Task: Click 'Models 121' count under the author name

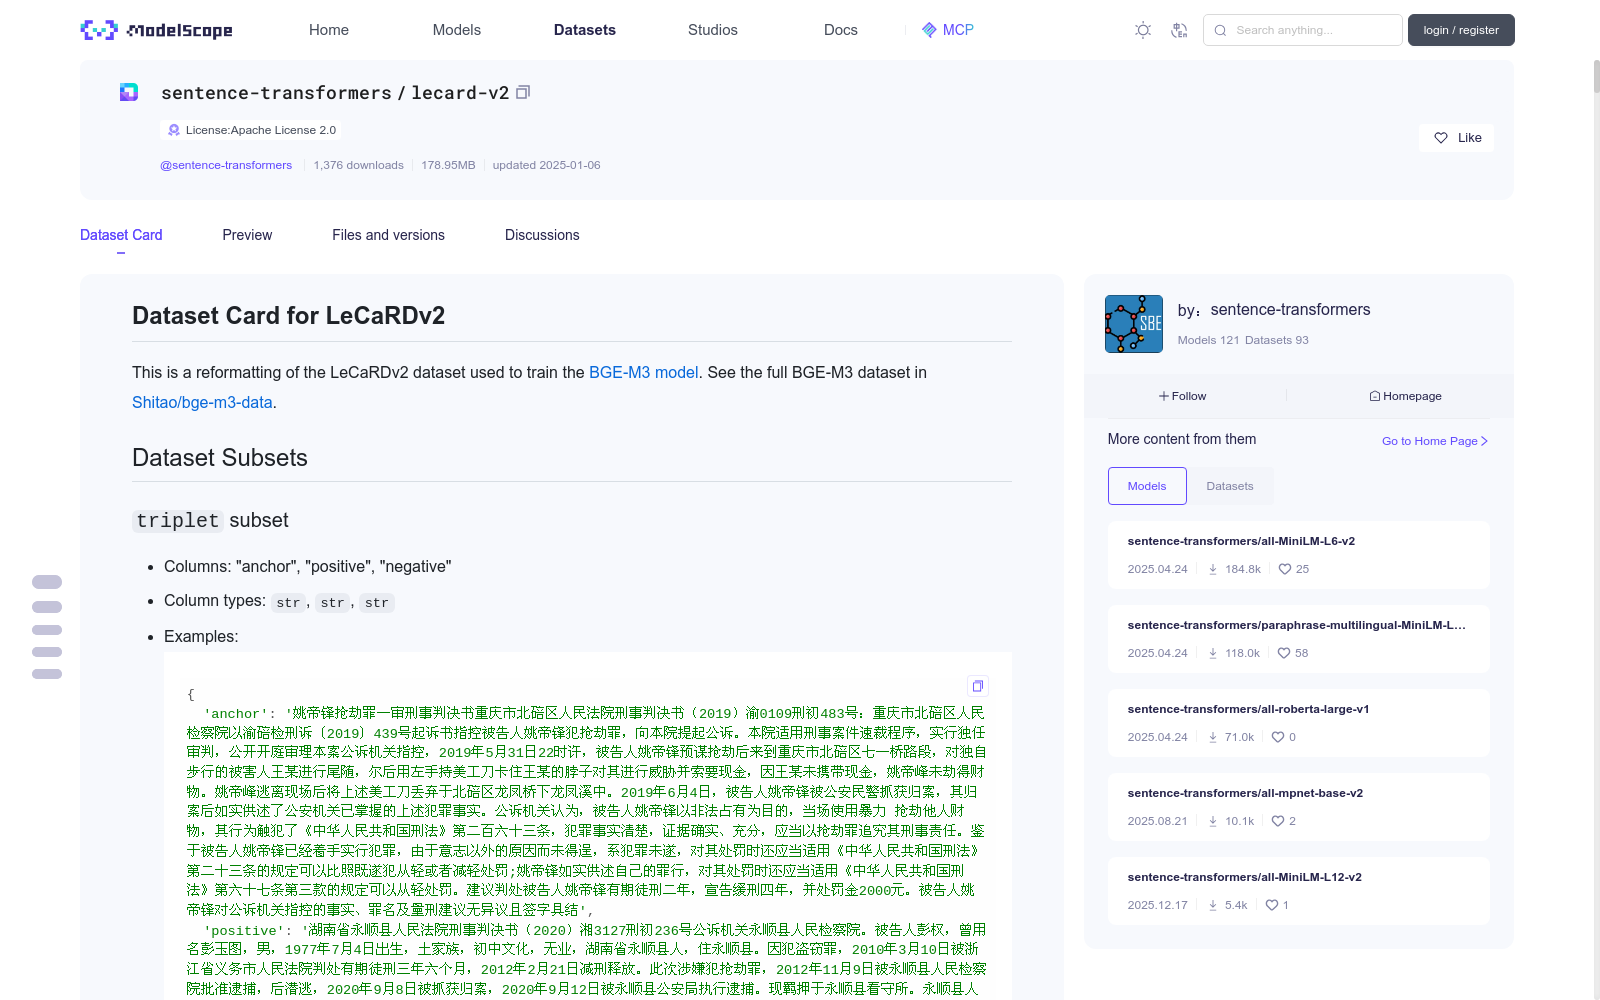Action: point(1208,340)
